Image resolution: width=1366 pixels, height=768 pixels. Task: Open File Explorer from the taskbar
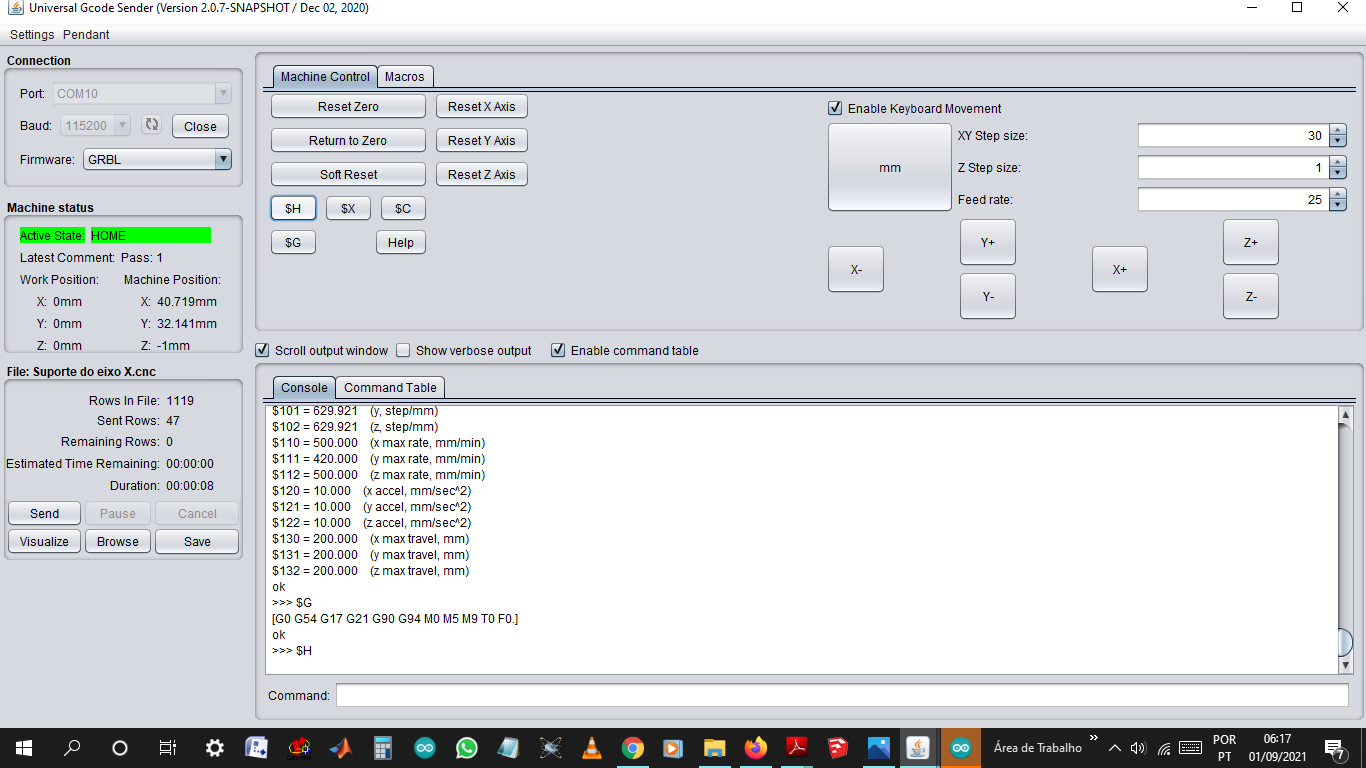tap(714, 747)
